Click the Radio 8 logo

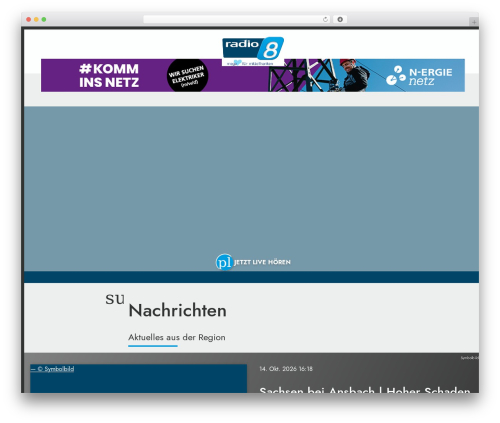(x=253, y=51)
